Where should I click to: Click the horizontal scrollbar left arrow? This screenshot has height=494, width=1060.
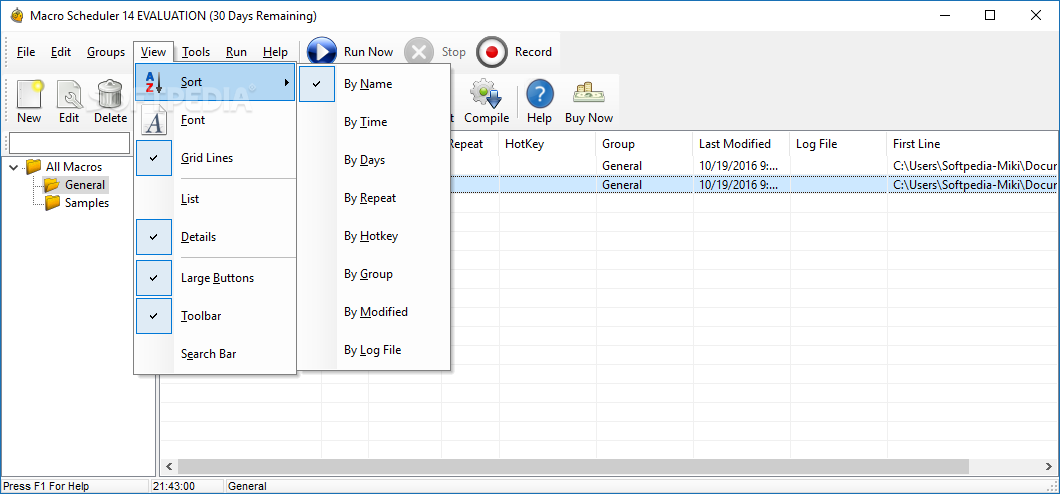pyautogui.click(x=169, y=467)
